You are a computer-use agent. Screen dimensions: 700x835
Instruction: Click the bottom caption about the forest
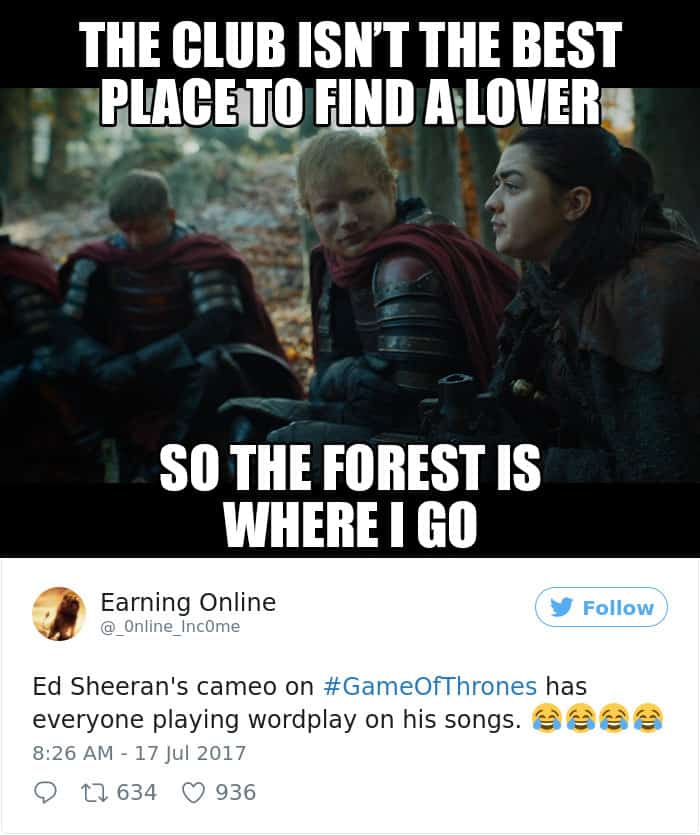point(350,495)
